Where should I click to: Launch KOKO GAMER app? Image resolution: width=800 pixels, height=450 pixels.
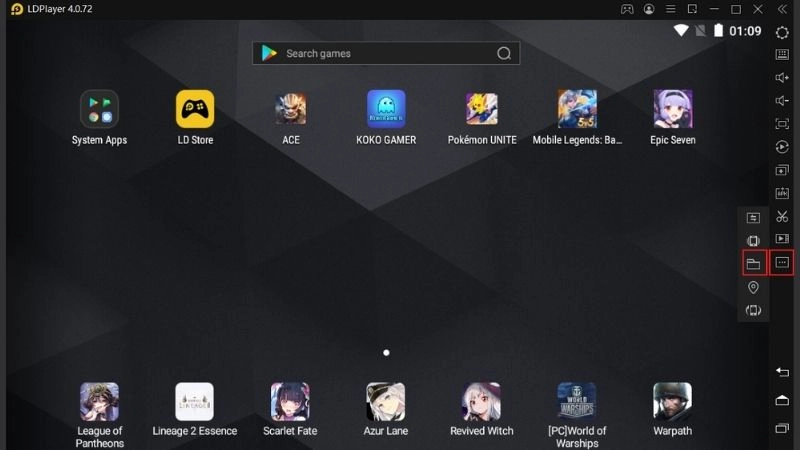pos(386,109)
